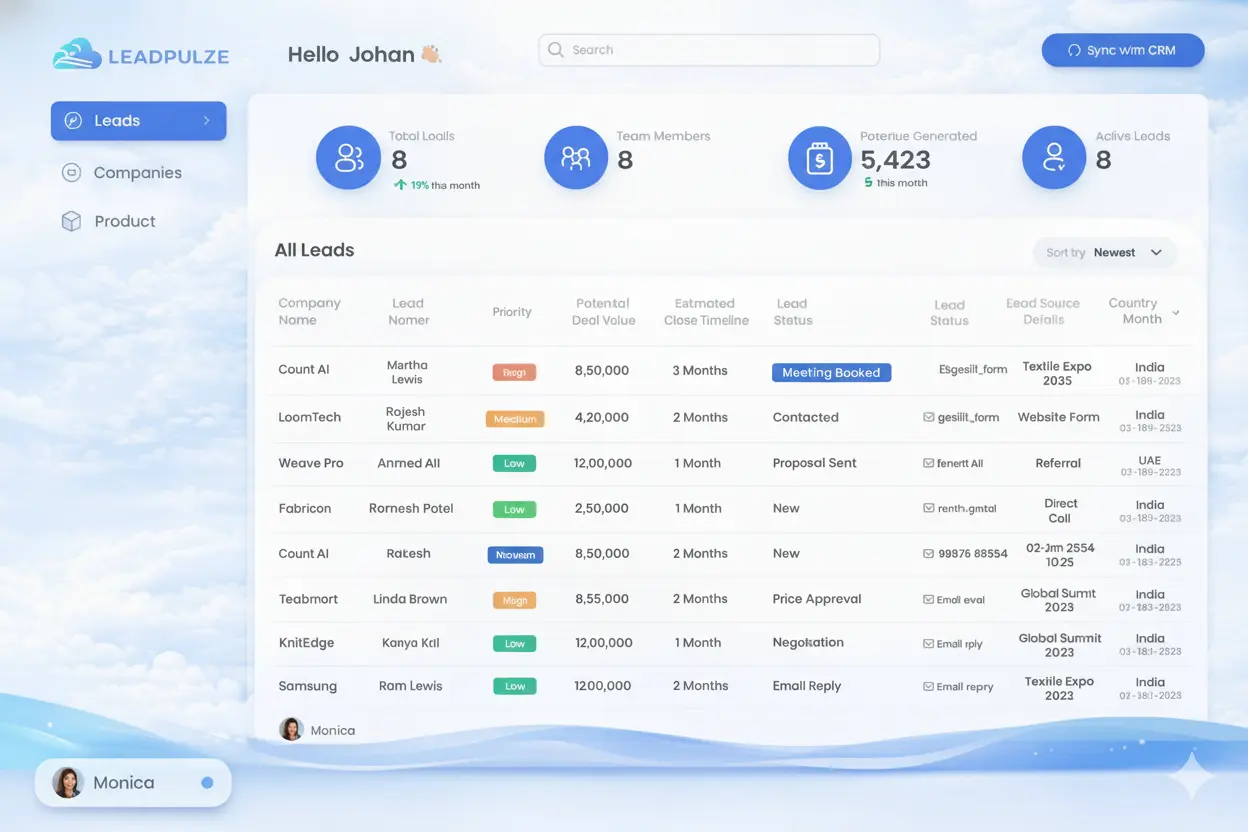Click the Meeting Booked status badge
The width and height of the screenshot is (1248, 832).
pos(831,372)
